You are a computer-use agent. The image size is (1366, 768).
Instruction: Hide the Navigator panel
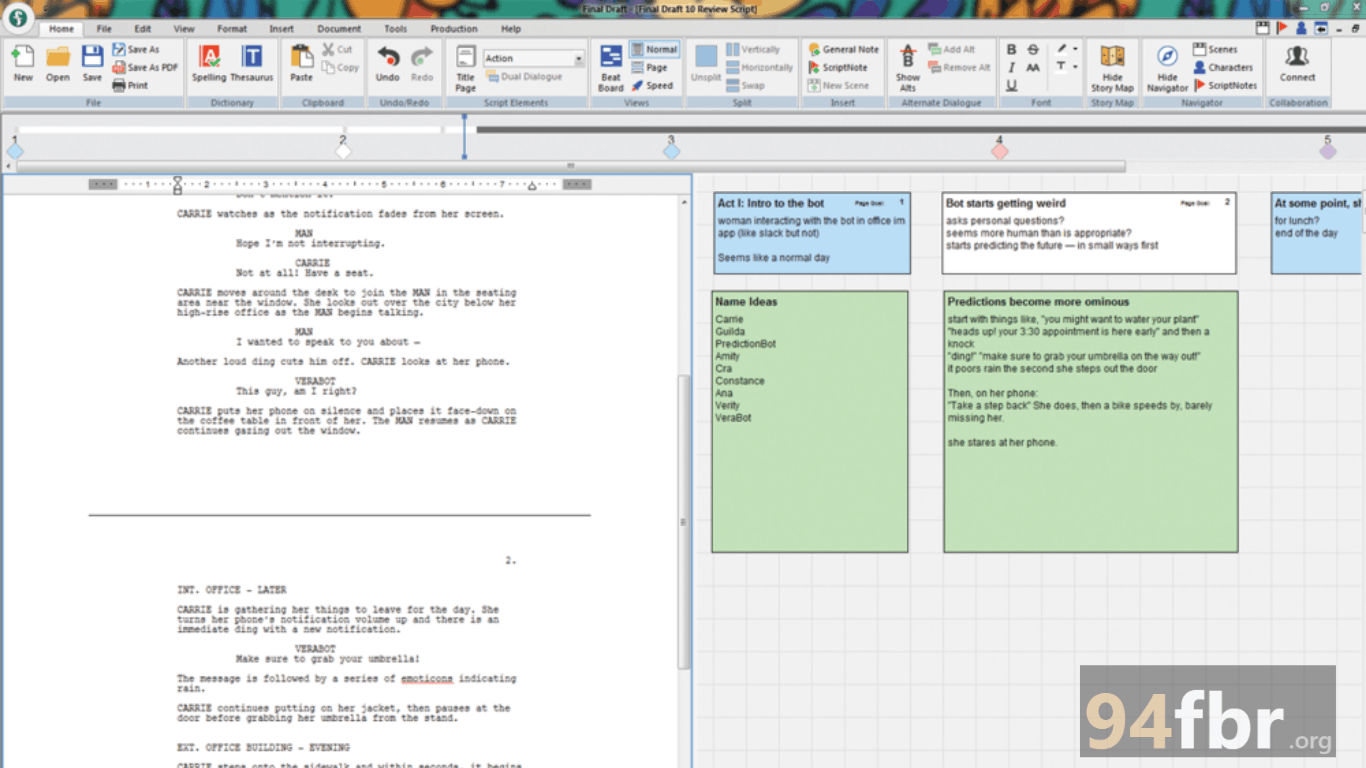coord(1167,68)
